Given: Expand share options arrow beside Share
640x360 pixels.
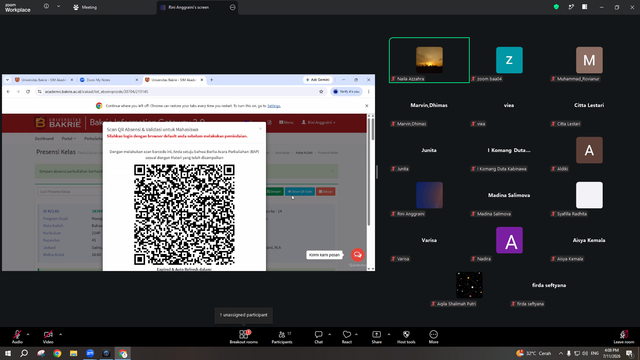Looking at the screenshot, I should (x=389, y=334).
